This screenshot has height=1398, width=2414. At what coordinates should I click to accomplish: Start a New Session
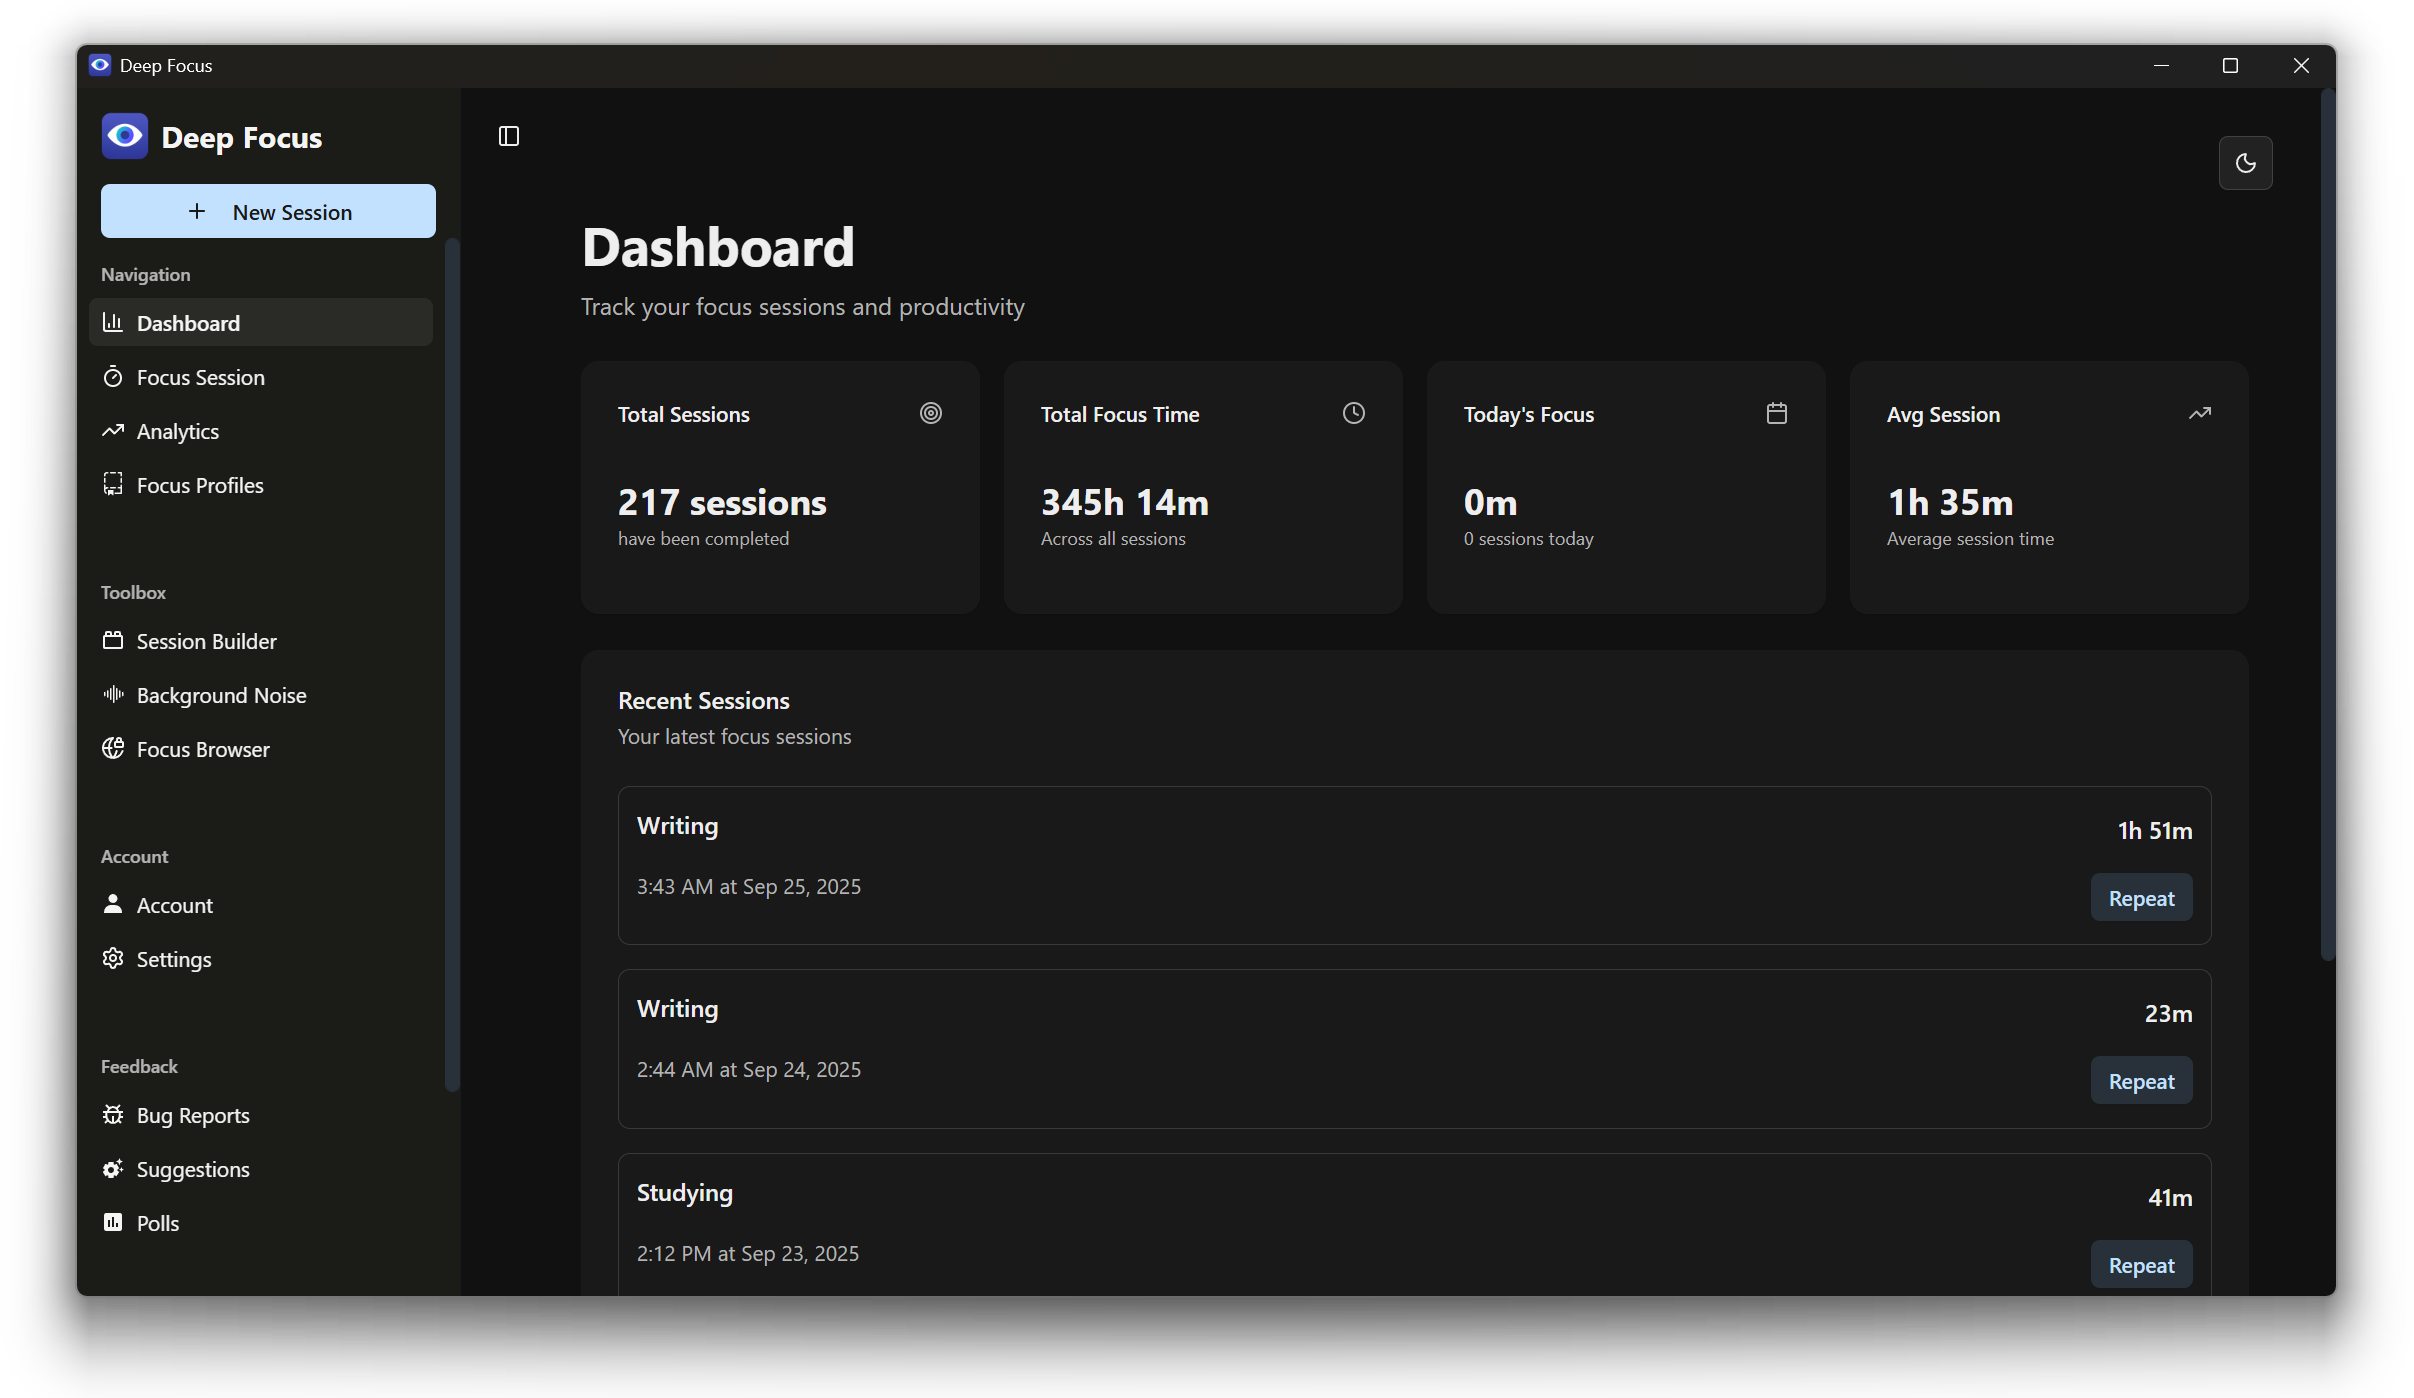tap(268, 211)
